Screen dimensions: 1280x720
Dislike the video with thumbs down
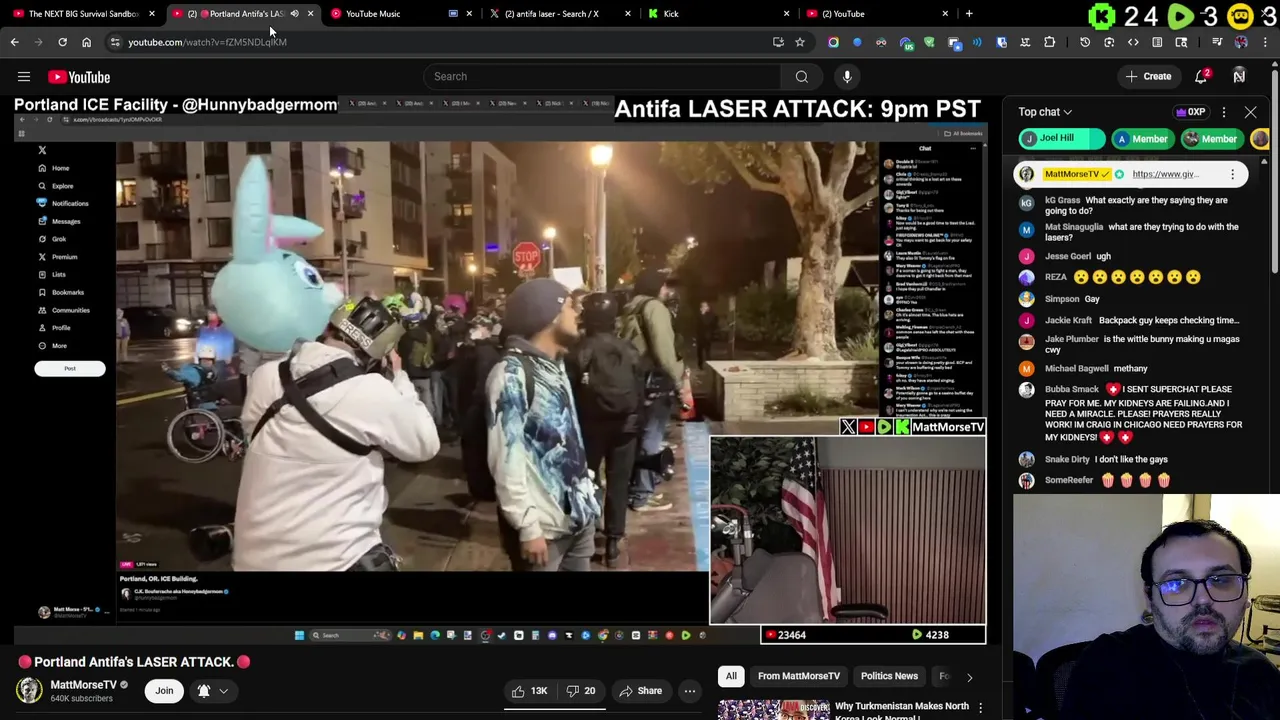click(x=580, y=691)
